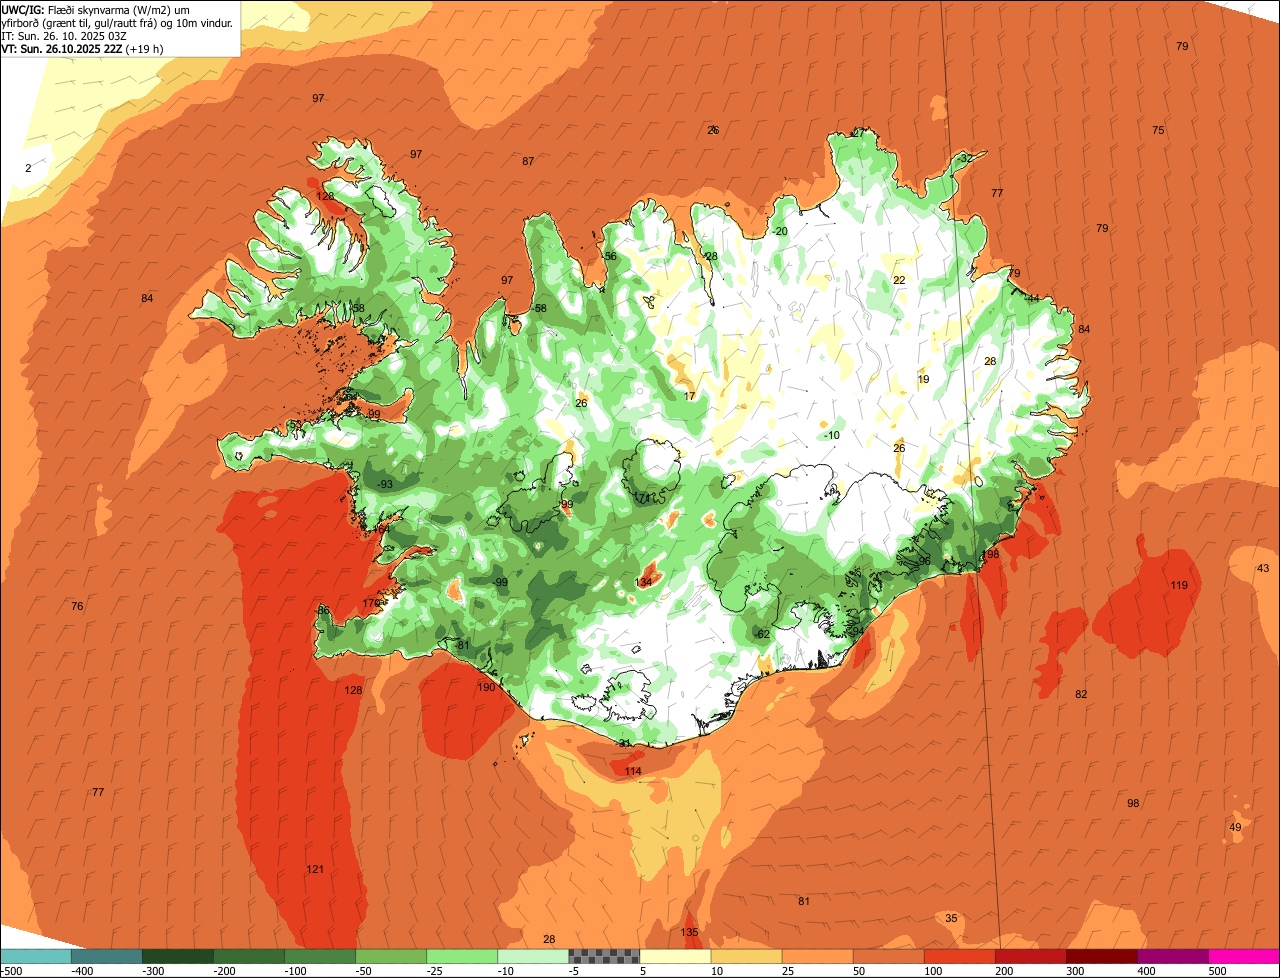
Task: Select the flux value '121' on the map
Action: [315, 869]
